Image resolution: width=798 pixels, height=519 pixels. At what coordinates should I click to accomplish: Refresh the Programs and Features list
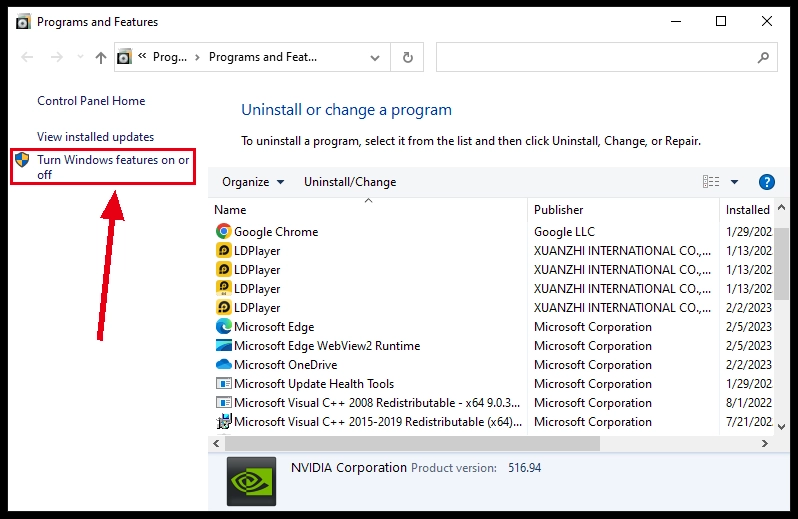point(408,57)
